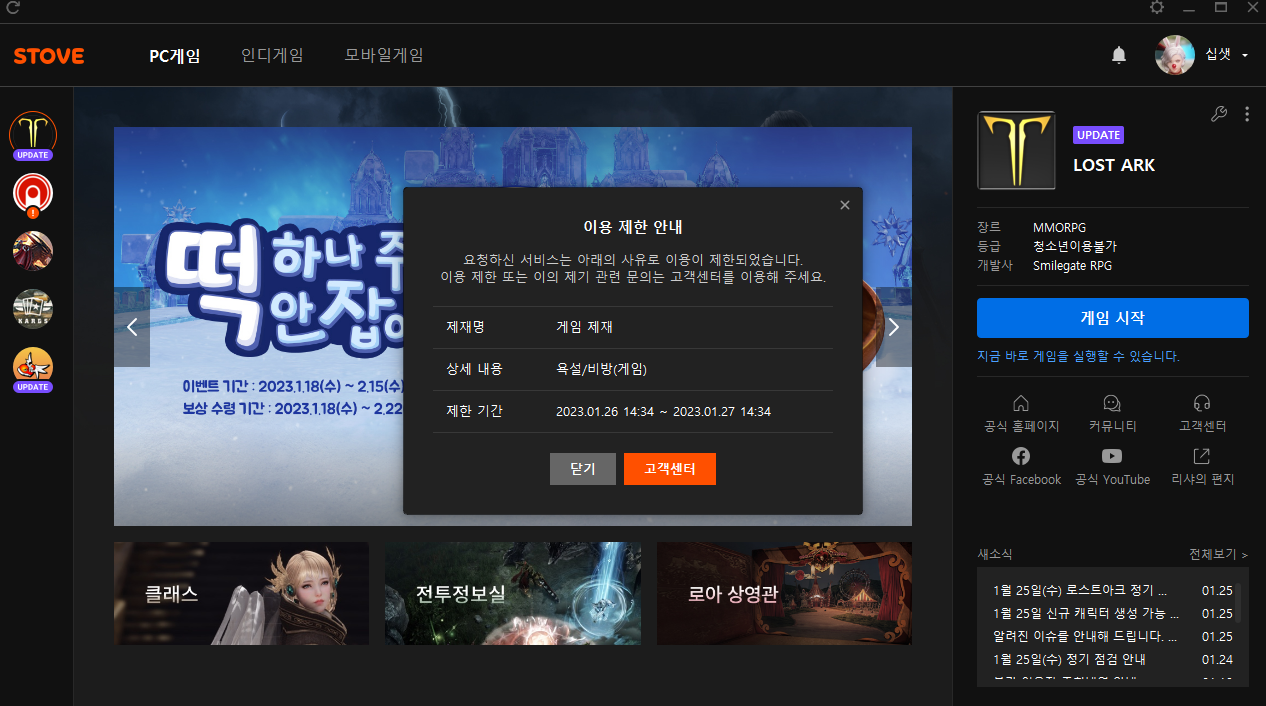Switch to the 모바일게임 tab
The height and width of the screenshot is (706, 1266).
tap(384, 55)
